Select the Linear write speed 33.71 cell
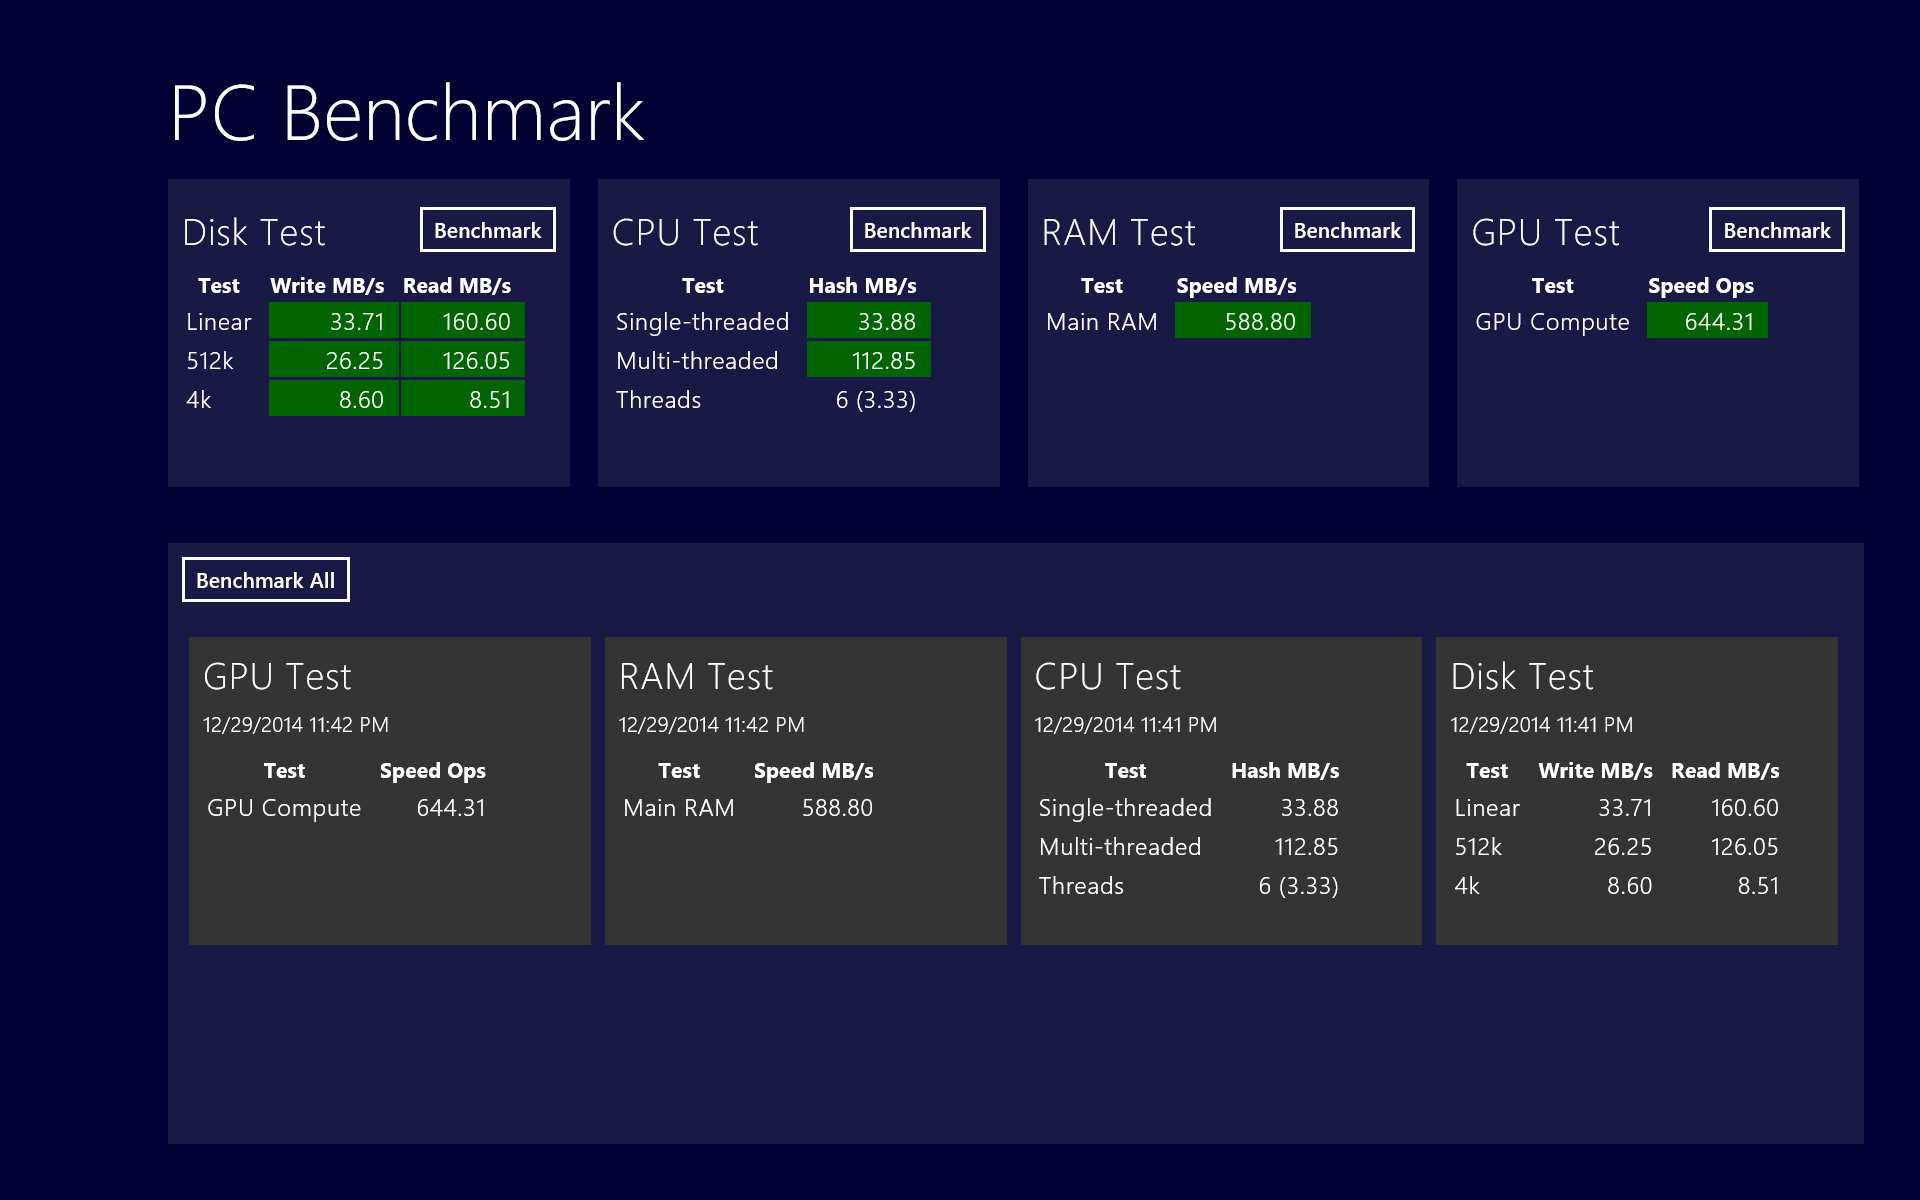 tap(334, 321)
